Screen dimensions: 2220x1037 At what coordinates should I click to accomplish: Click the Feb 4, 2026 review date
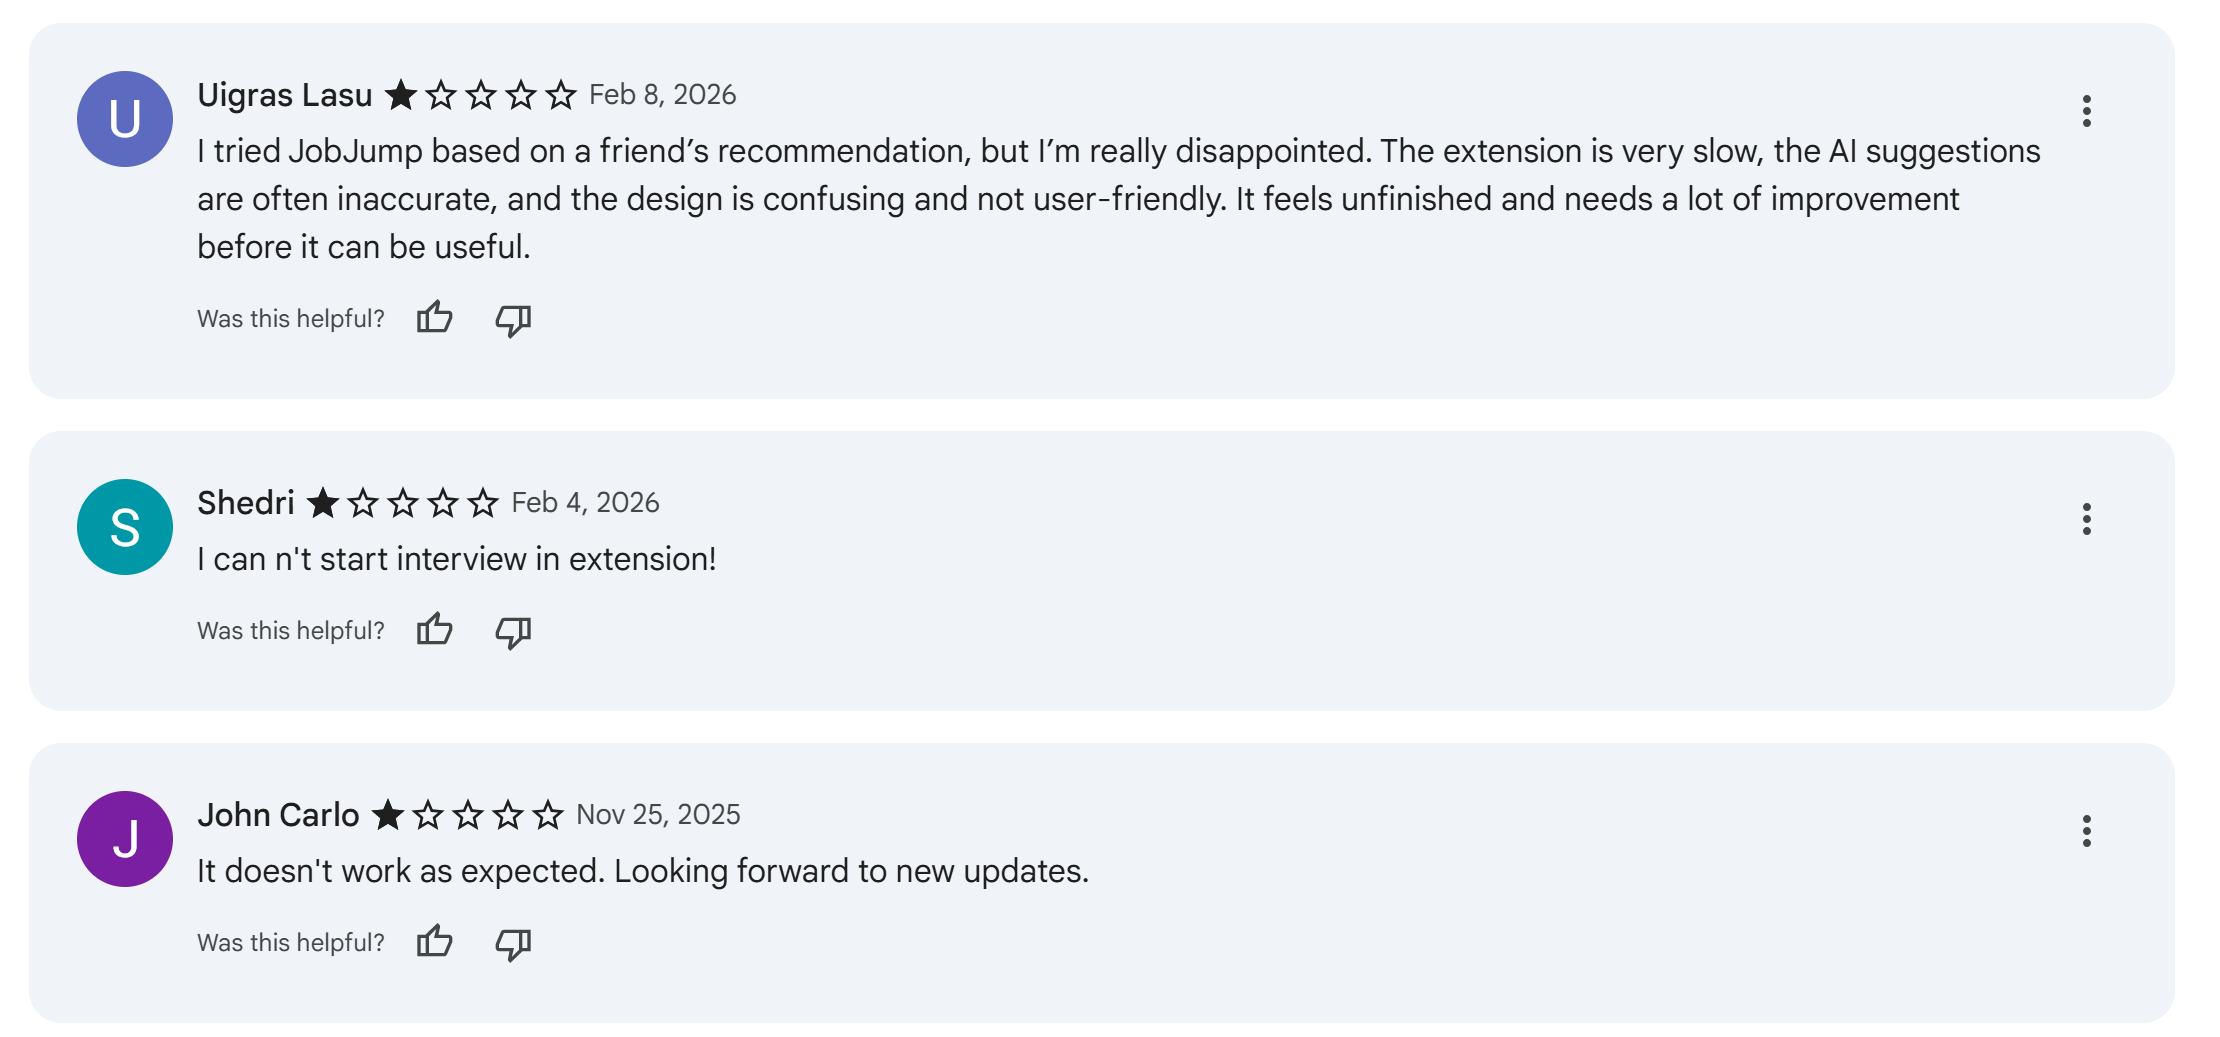(585, 503)
